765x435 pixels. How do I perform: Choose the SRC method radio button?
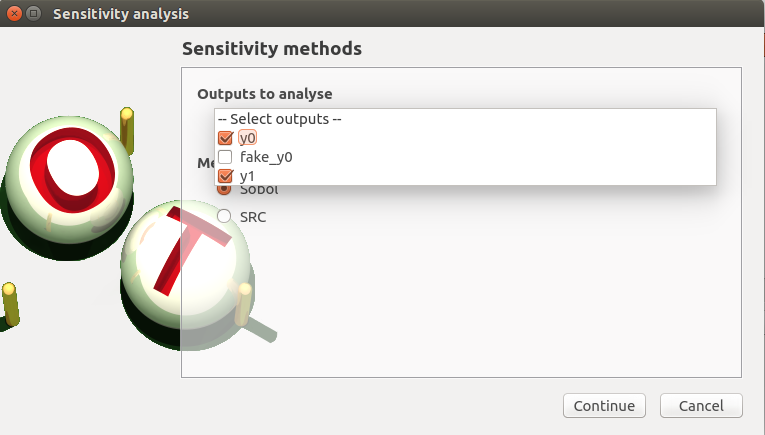coord(224,216)
